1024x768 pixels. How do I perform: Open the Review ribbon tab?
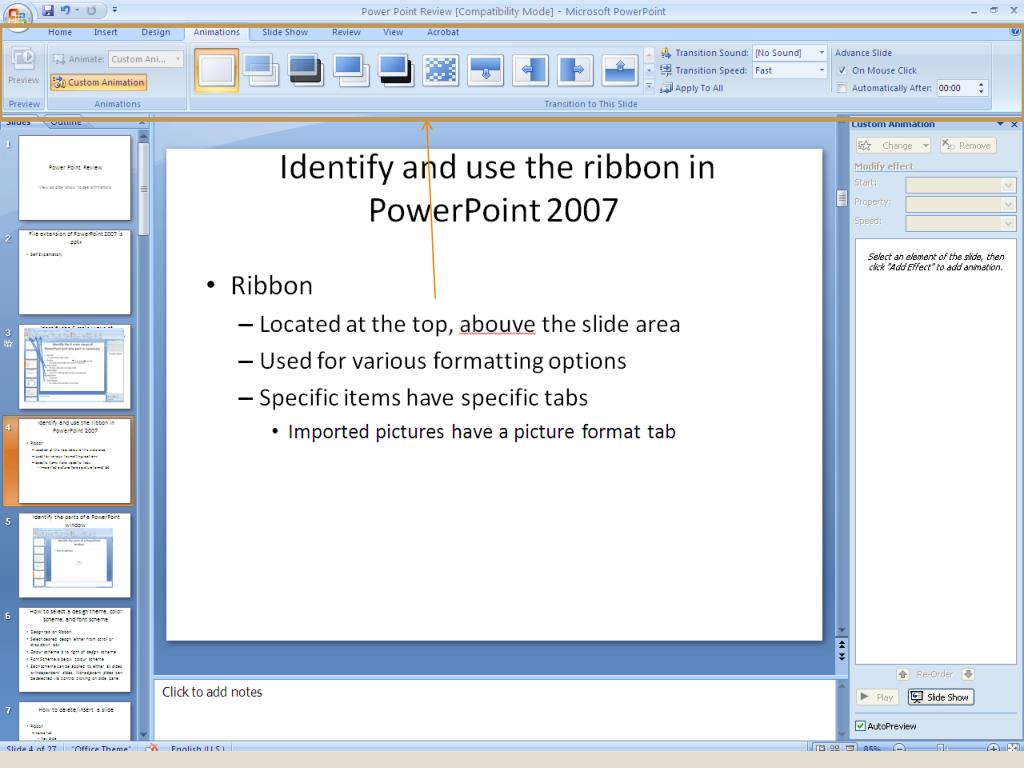pyautogui.click(x=346, y=32)
